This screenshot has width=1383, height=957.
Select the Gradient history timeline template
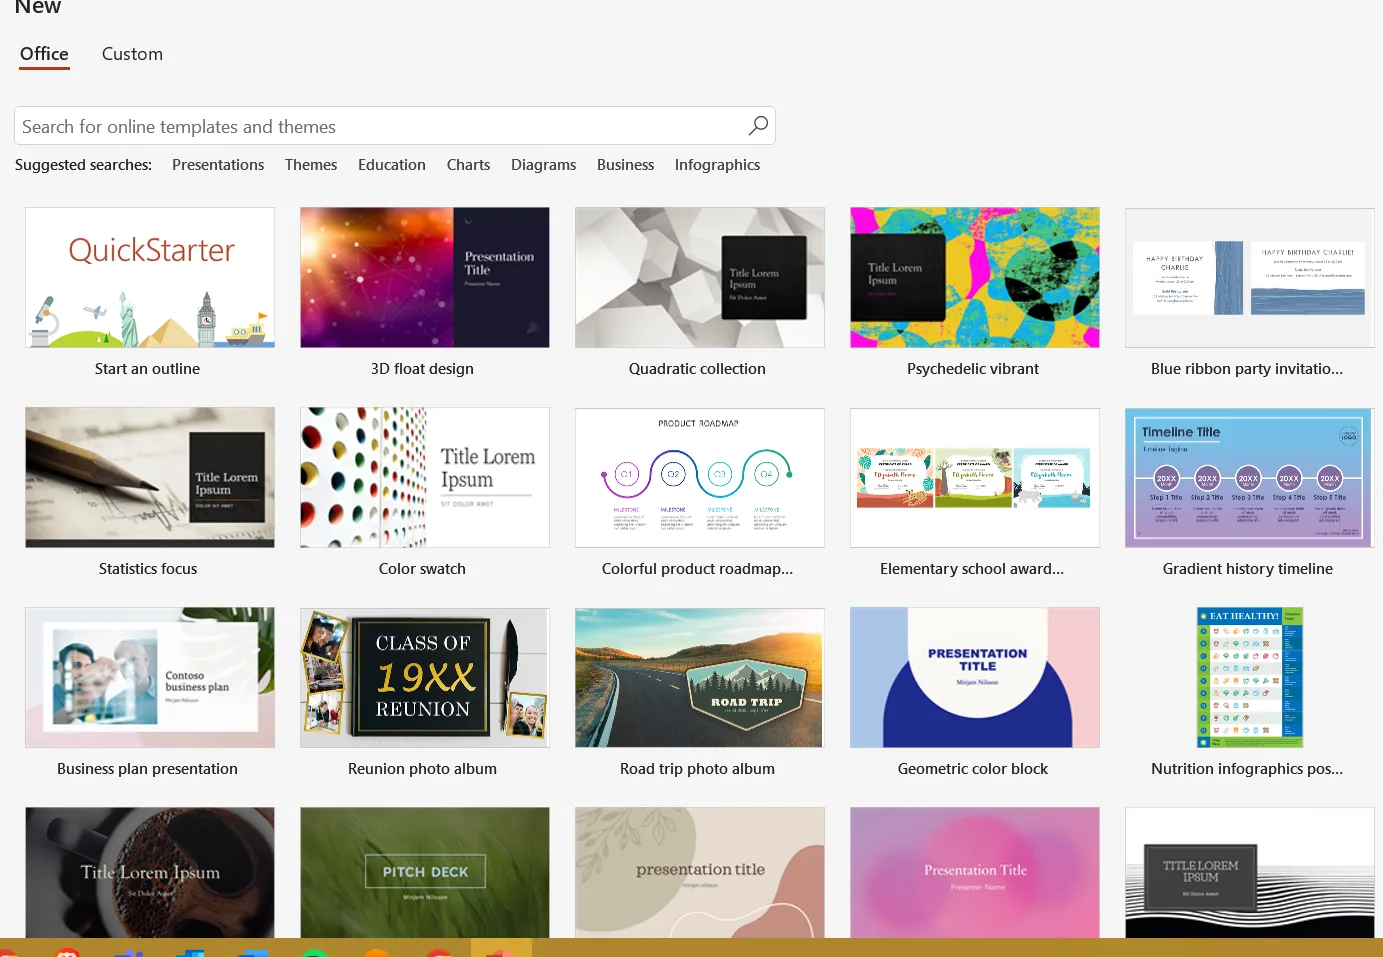pyautogui.click(x=1249, y=477)
